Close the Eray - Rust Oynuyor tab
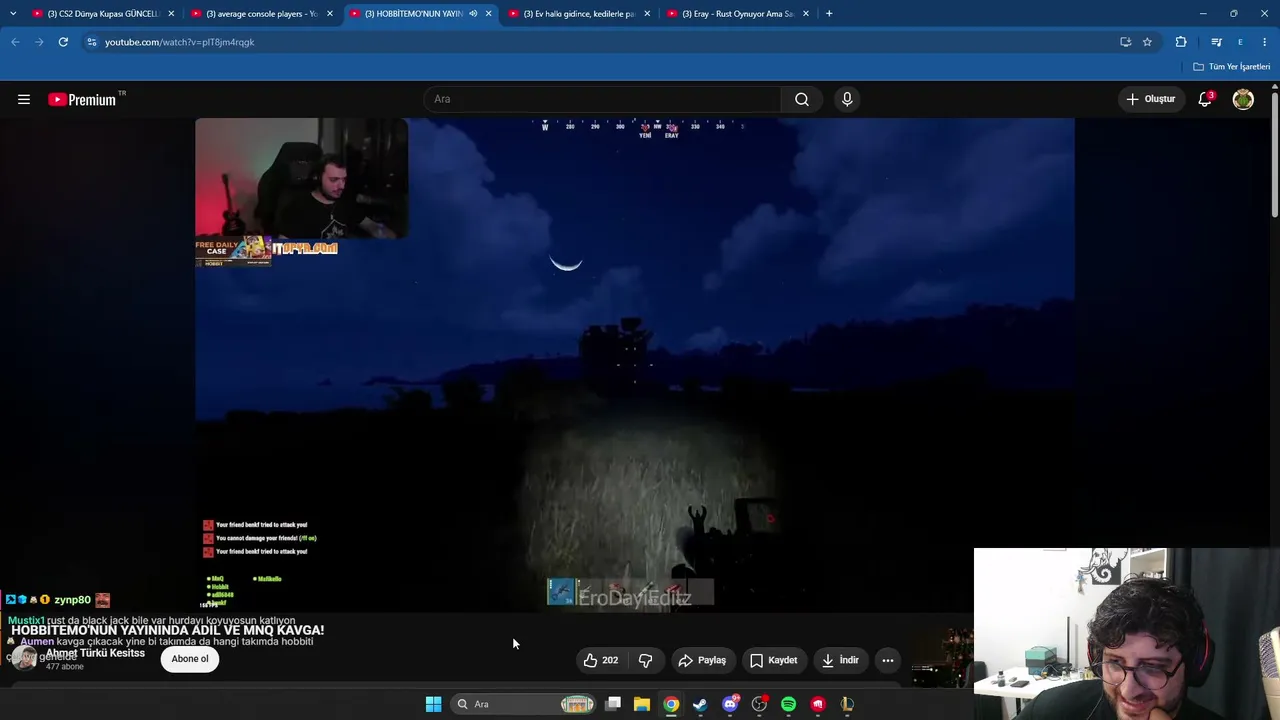1280x720 pixels. 806,14
